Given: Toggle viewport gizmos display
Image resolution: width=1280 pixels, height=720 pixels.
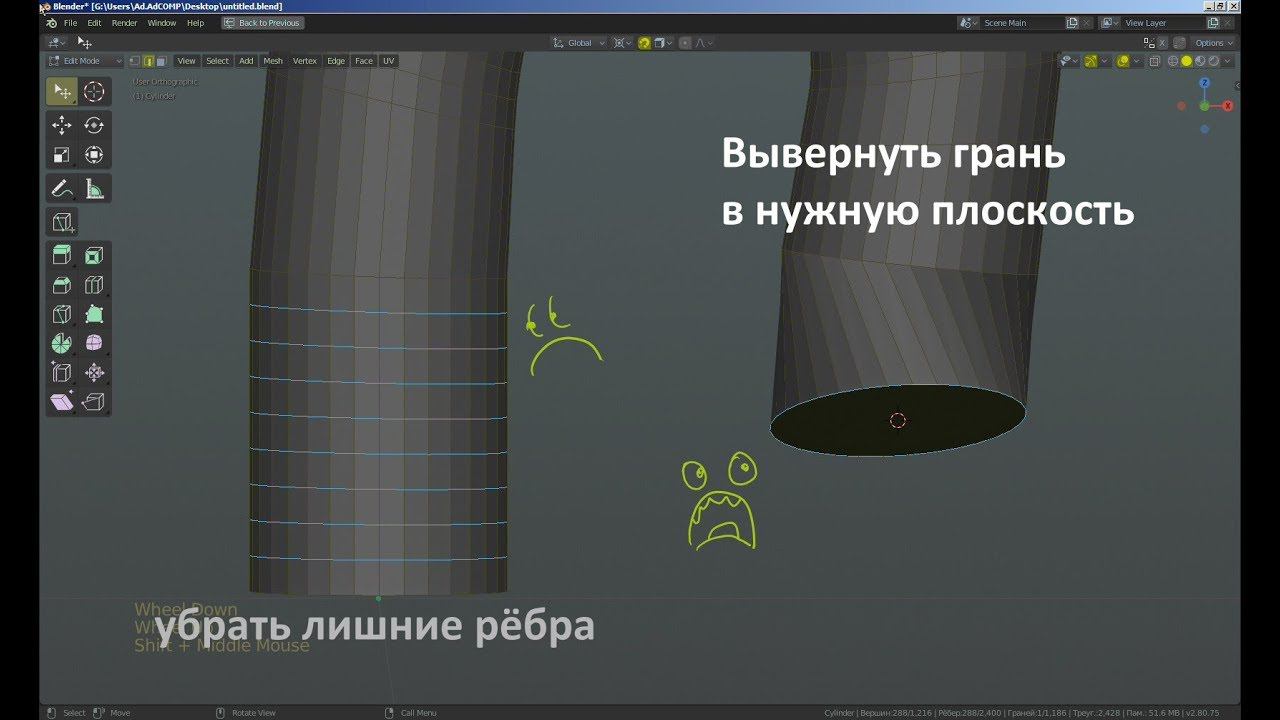Looking at the screenshot, I should click(1091, 61).
